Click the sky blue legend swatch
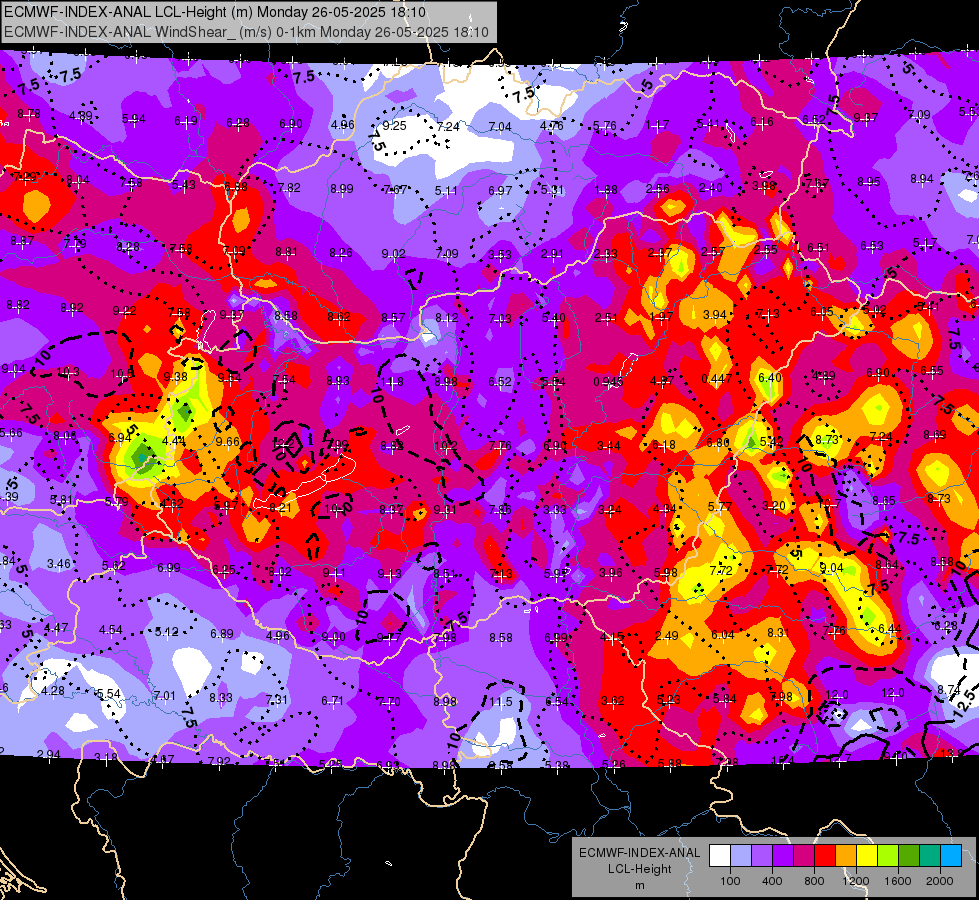 click(x=951, y=856)
